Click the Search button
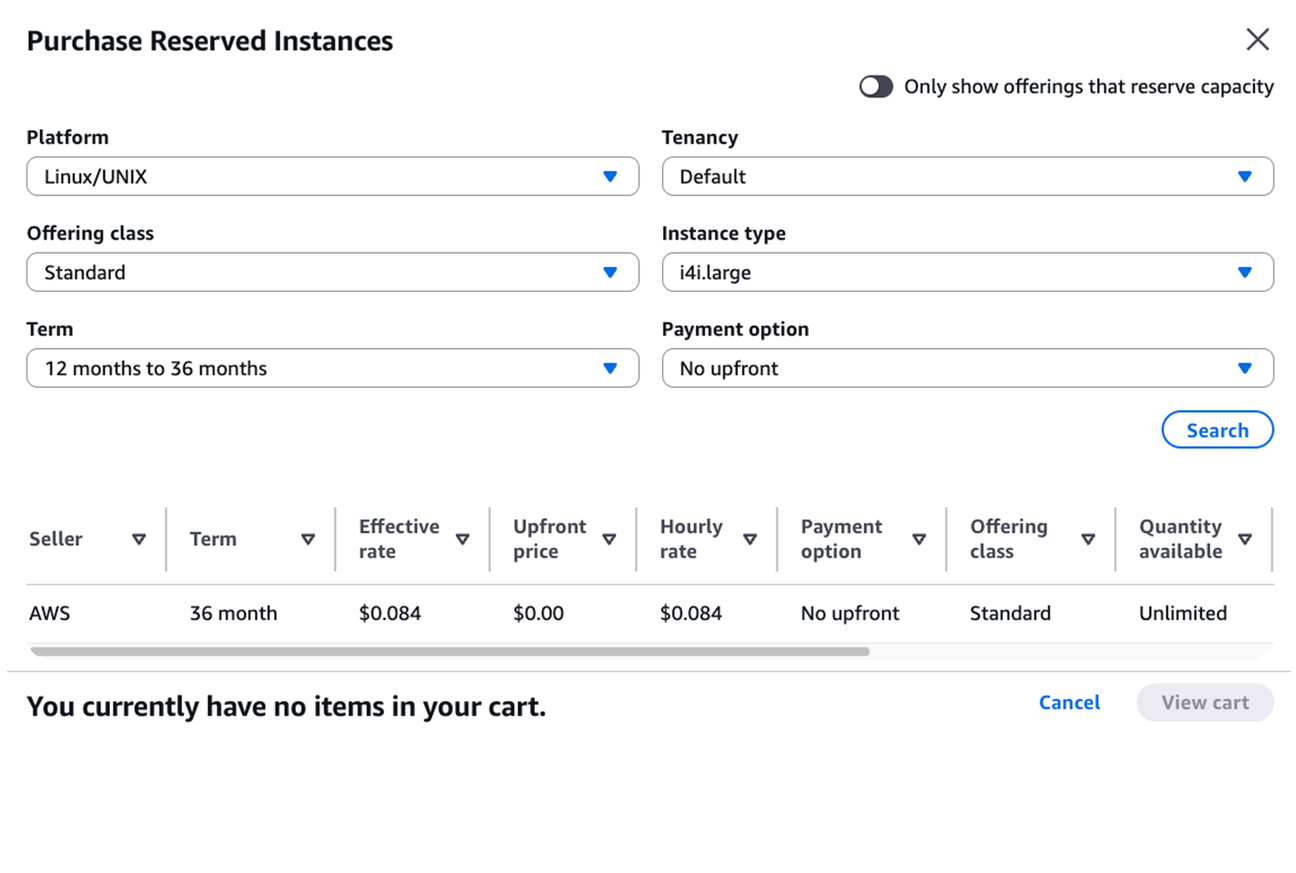Image resolution: width=1296 pixels, height=873 pixels. point(1217,430)
